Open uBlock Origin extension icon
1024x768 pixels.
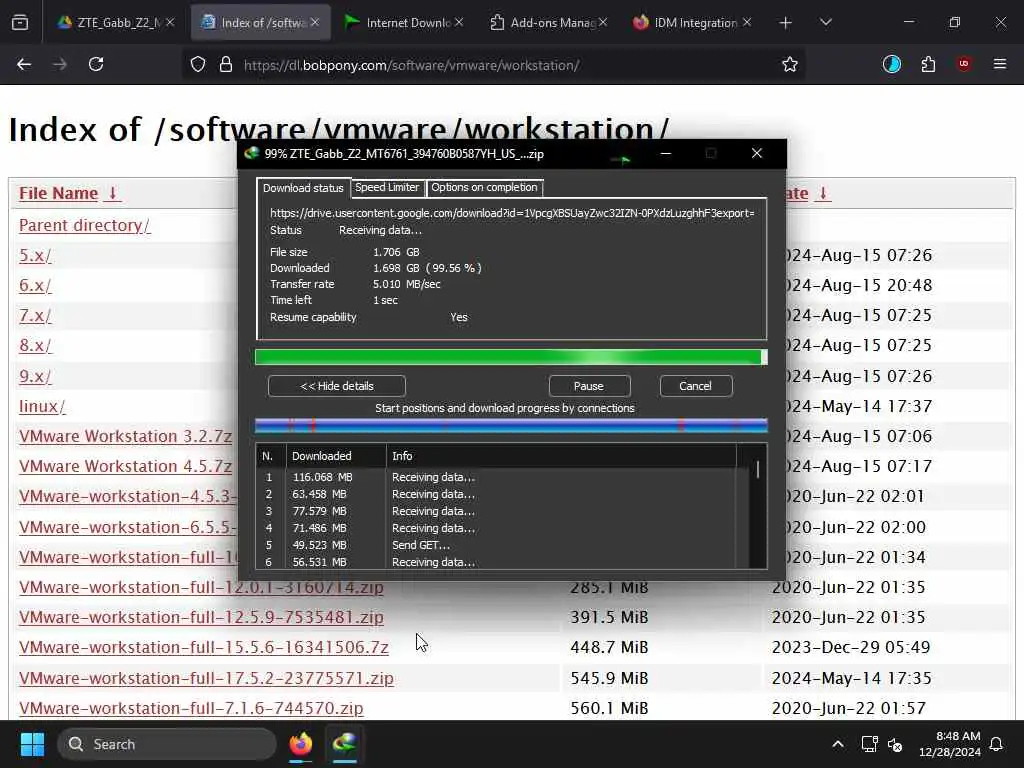964,64
